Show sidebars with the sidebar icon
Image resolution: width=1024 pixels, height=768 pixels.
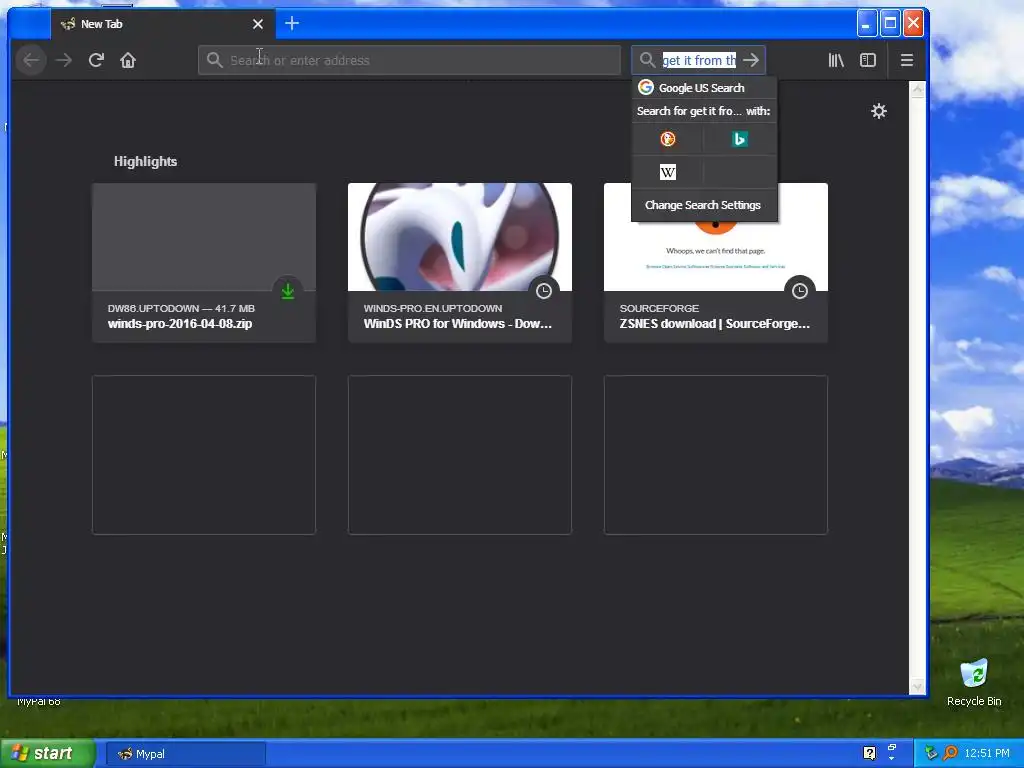[x=868, y=60]
